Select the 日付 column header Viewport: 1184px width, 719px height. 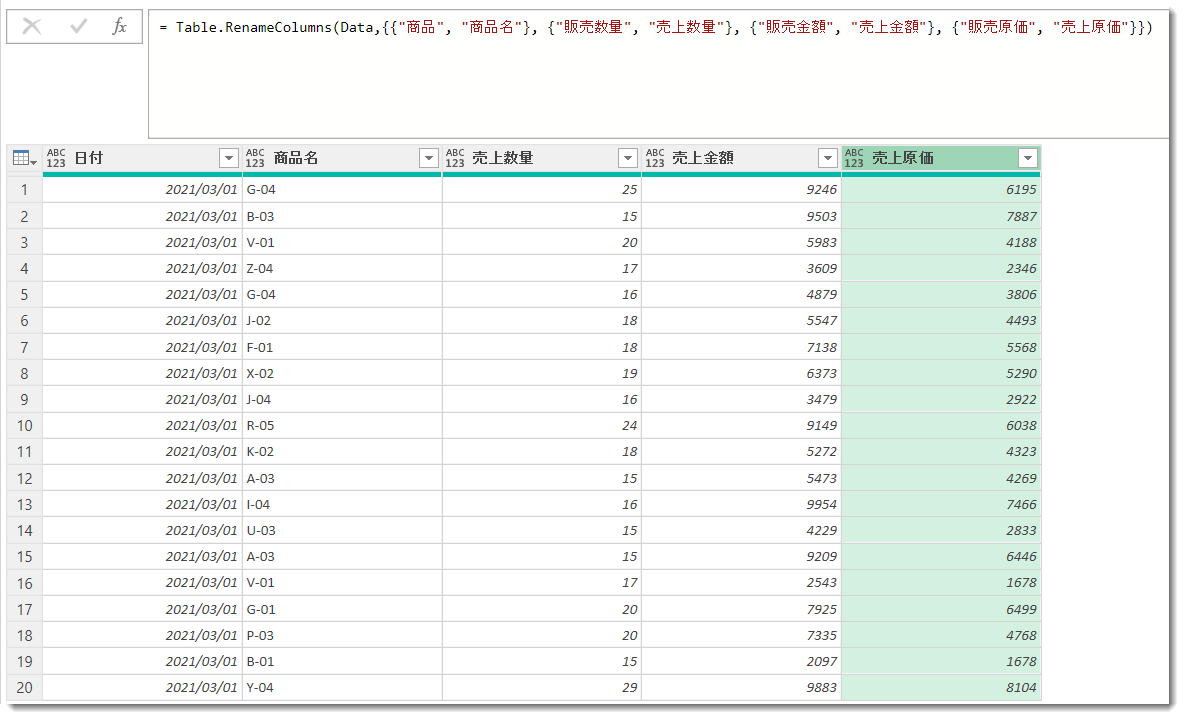tap(142, 158)
